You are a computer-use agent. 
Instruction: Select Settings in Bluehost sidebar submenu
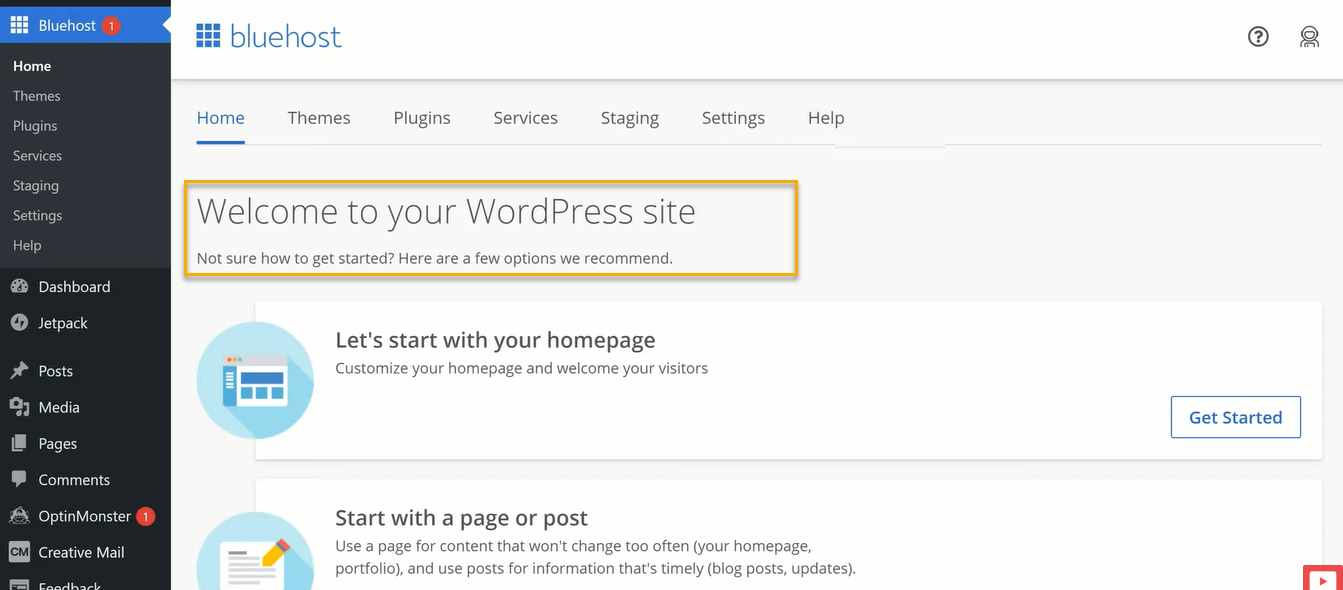(38, 216)
